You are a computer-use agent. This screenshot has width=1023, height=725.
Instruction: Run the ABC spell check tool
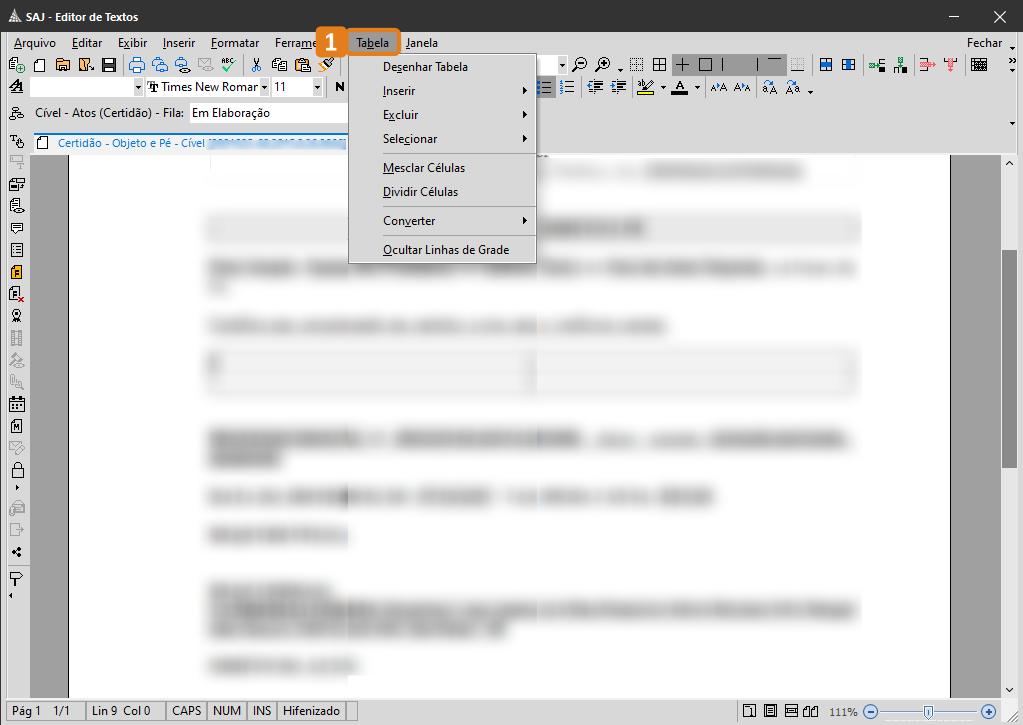click(x=229, y=65)
